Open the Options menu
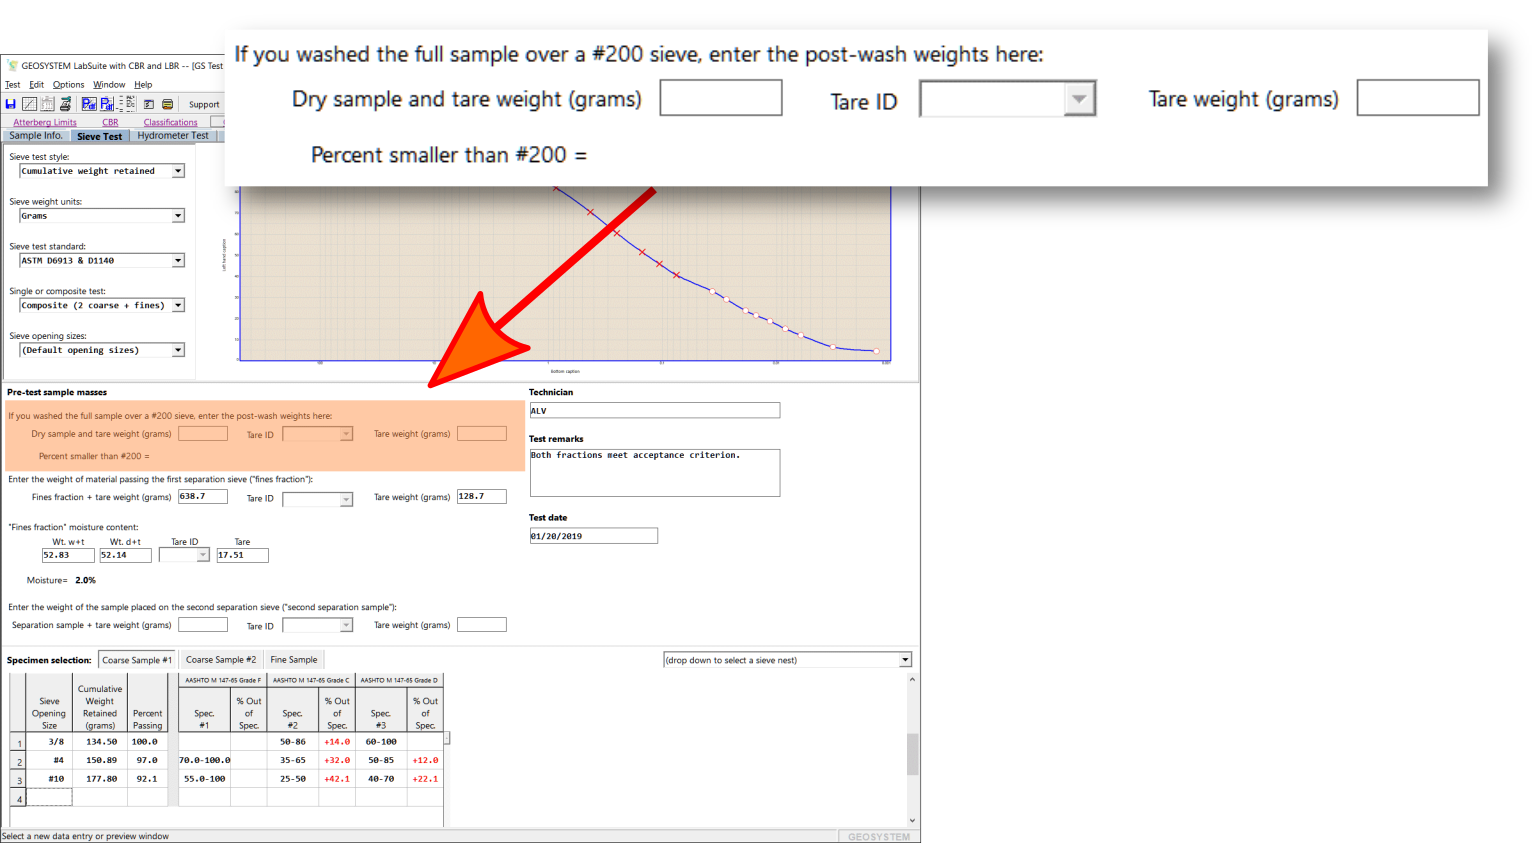This screenshot has height=843, width=1532. point(68,85)
